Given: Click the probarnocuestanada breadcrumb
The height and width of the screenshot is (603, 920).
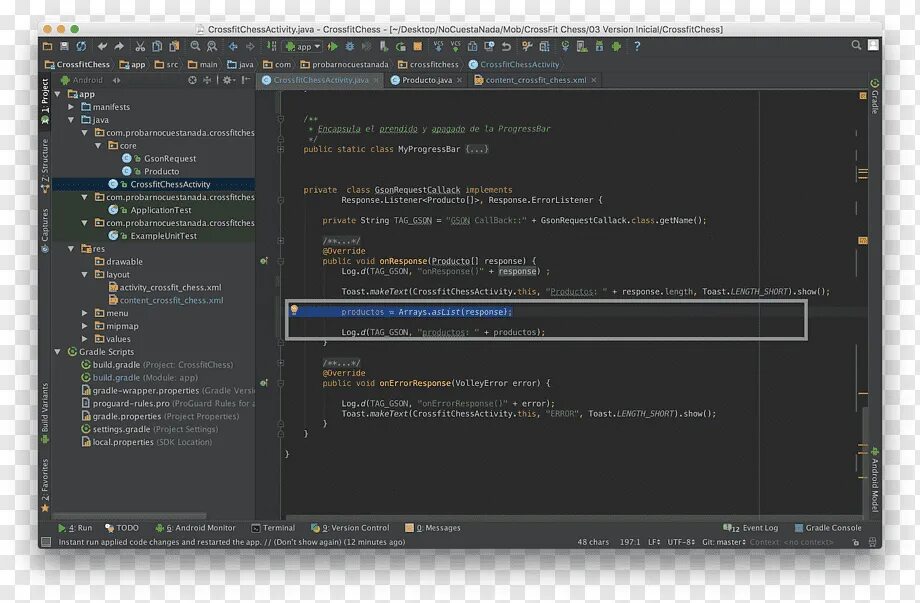Looking at the screenshot, I should [344, 65].
